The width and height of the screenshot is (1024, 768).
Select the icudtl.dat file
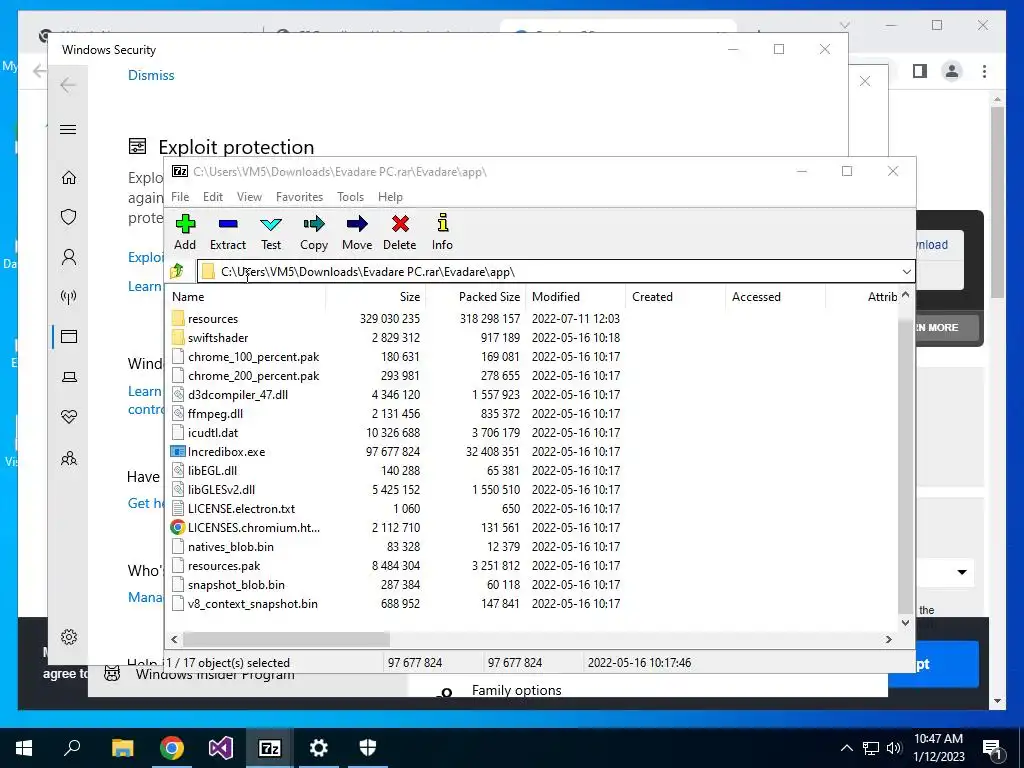click(x=213, y=432)
